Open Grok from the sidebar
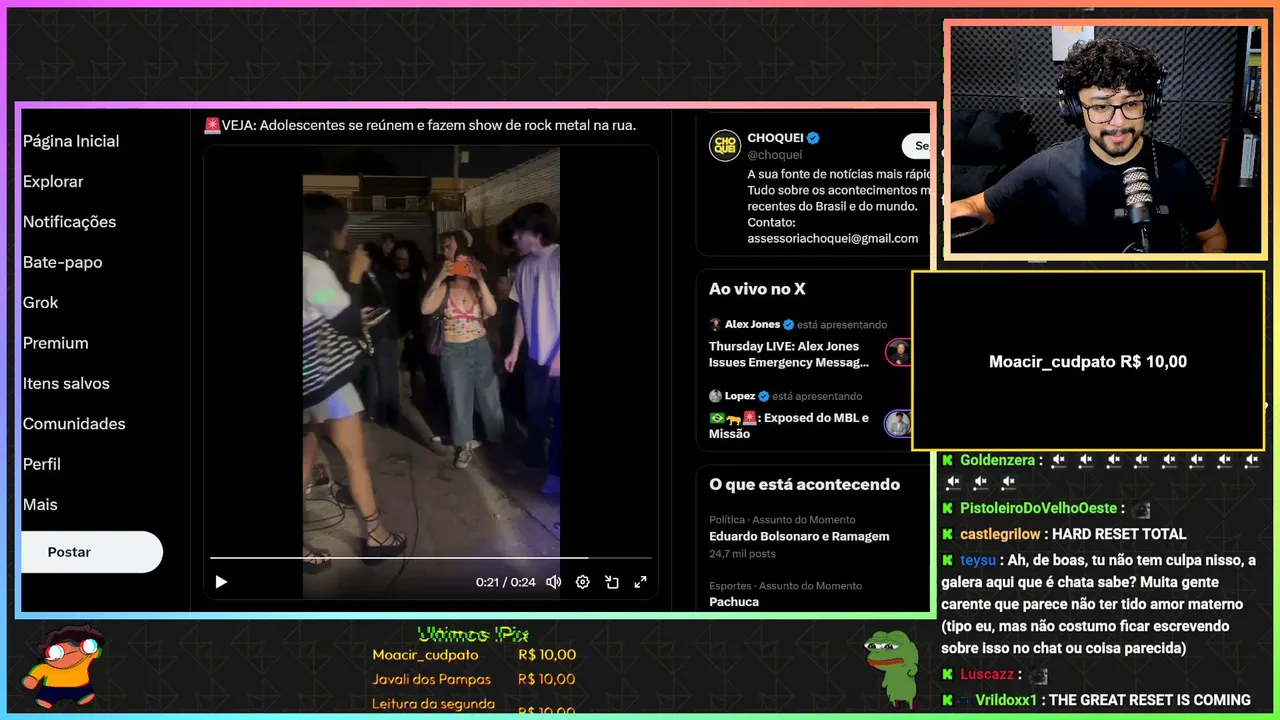Viewport: 1280px width, 720px height. pos(41,303)
